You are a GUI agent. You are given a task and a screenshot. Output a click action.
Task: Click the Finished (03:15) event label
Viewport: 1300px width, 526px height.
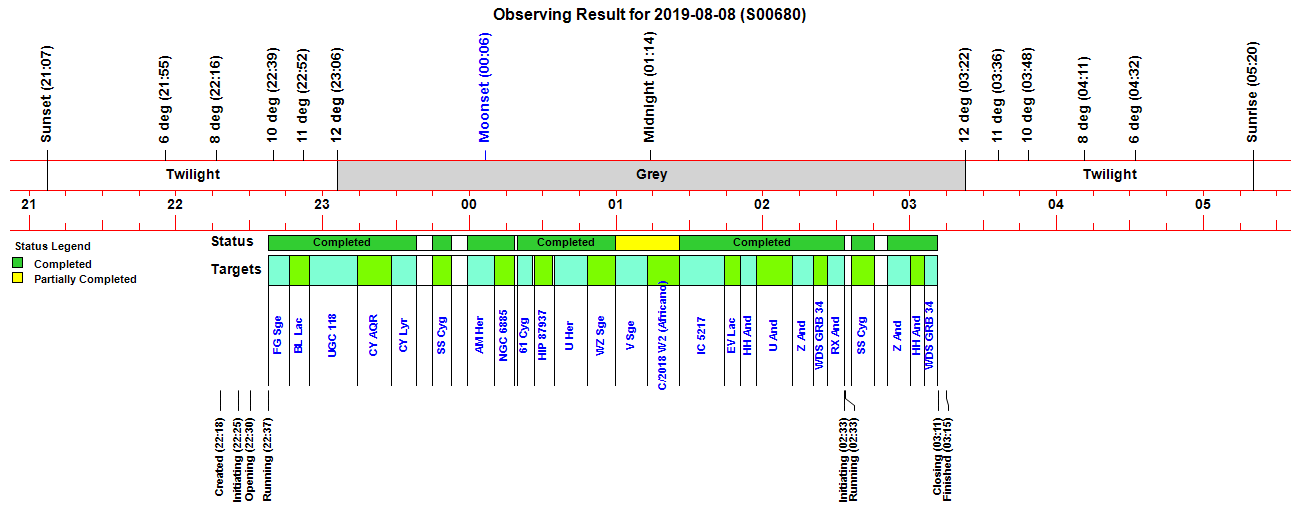click(x=948, y=458)
